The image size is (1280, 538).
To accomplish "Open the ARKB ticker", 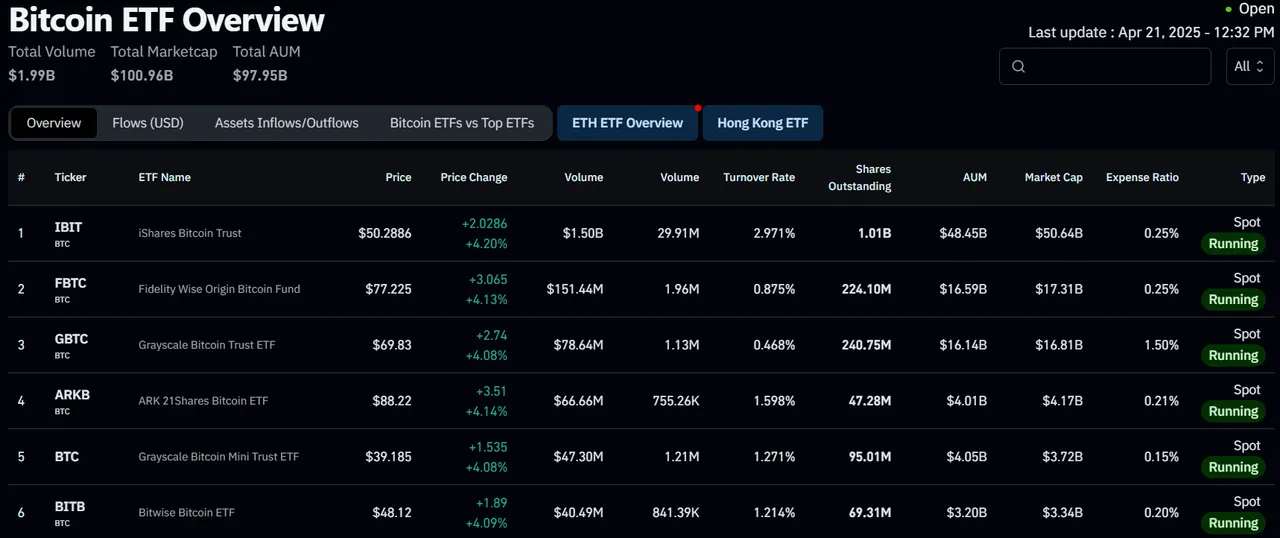I will pyautogui.click(x=72, y=395).
